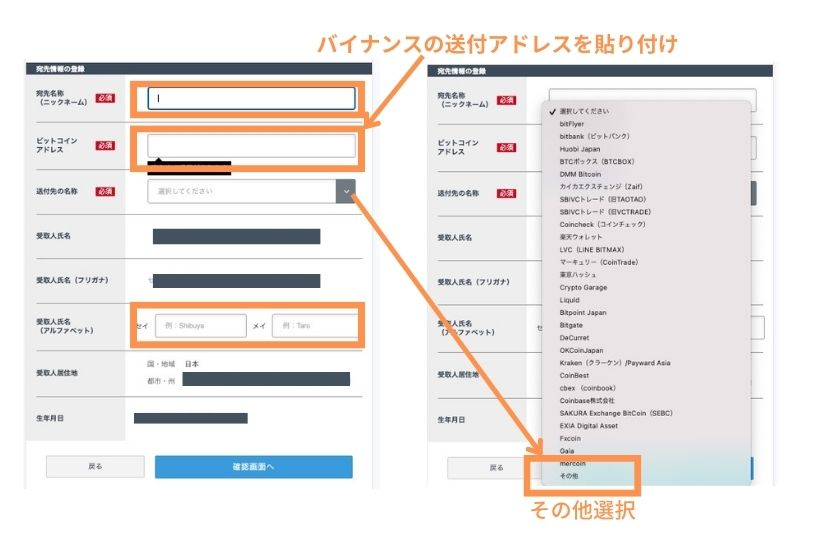Select BTCボックス（BTCBOX） option
Screen dimensions: 840x560
pyautogui.click(x=596, y=162)
